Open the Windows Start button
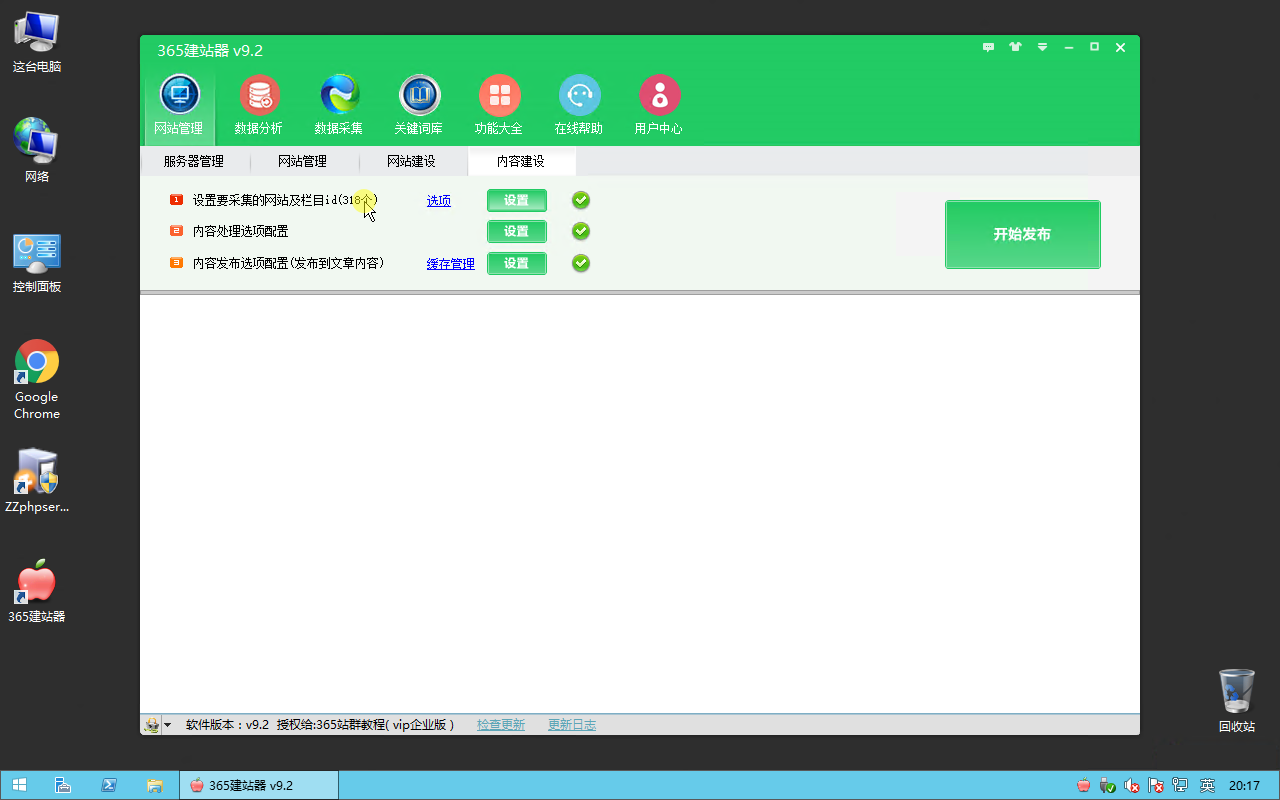1280x800 pixels. click(19, 785)
